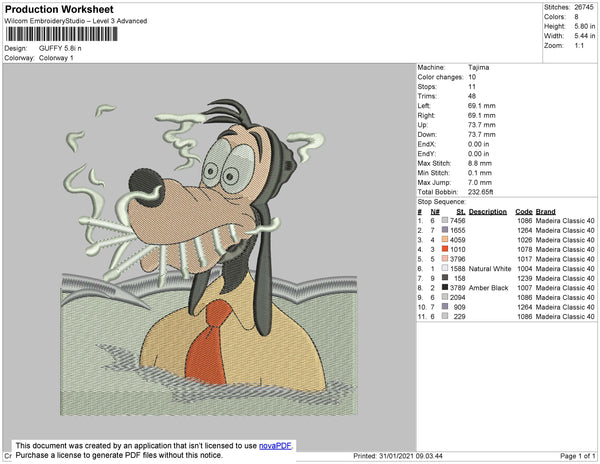The width and height of the screenshot is (600, 464).
Task: Click the Goofy embroidery design preview
Action: pyautogui.click(x=209, y=257)
